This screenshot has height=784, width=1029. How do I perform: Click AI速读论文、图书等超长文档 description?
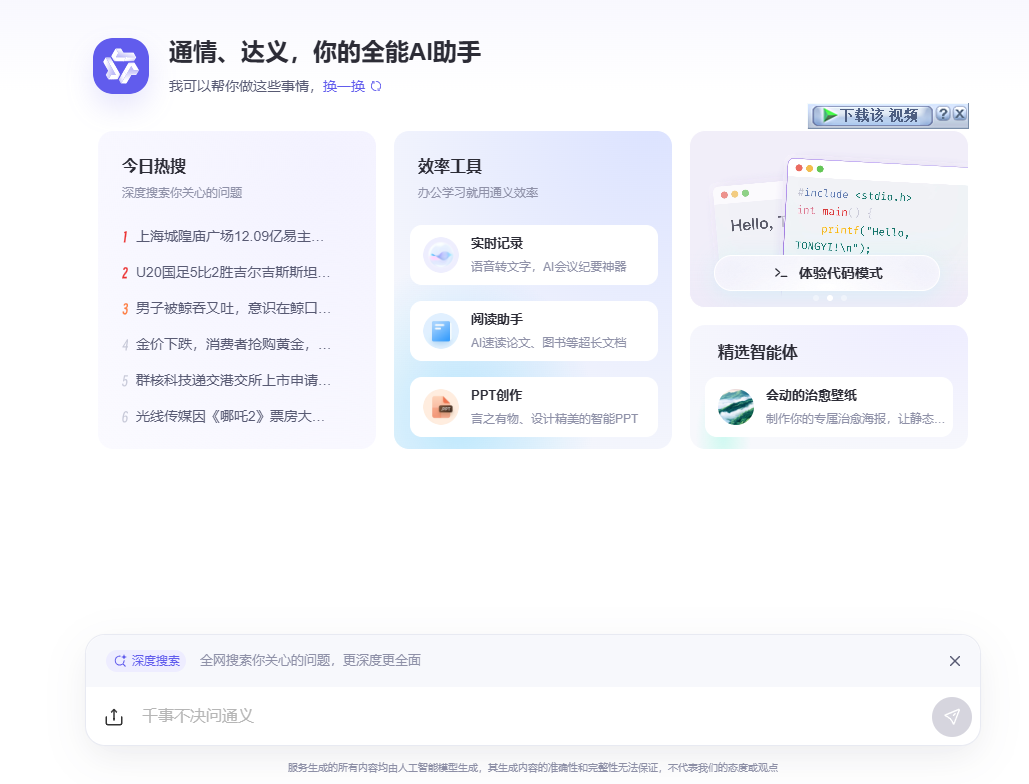point(549,342)
